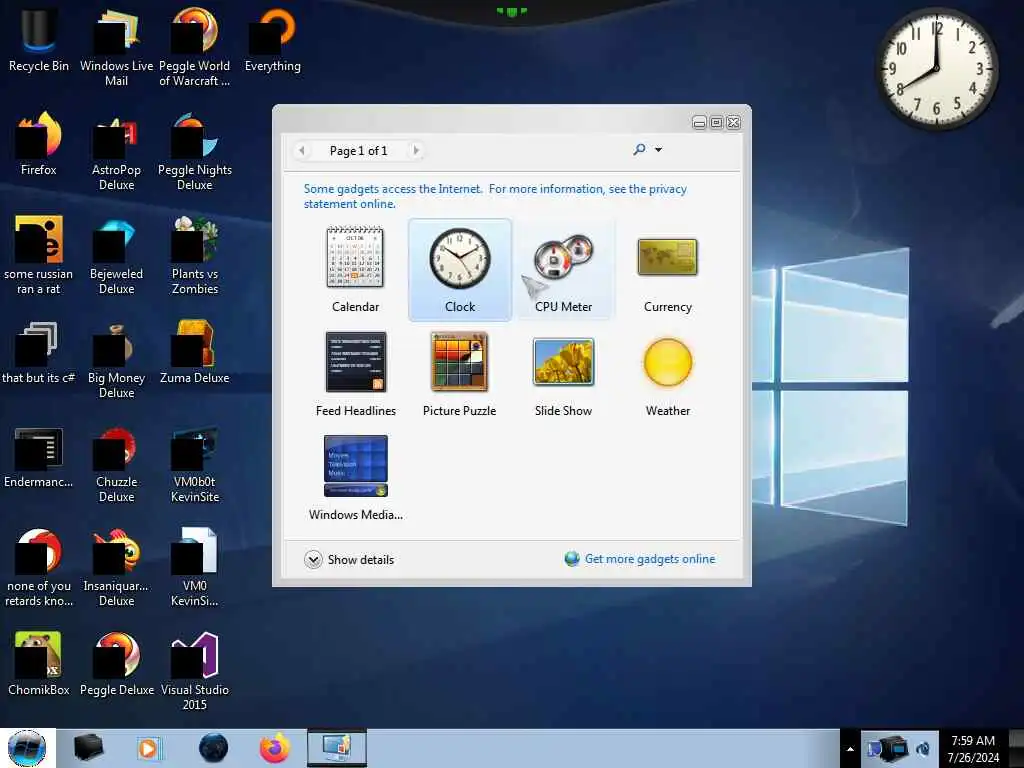This screenshot has height=768, width=1024.
Task: Click the gadget search magnifier icon
Action: coord(639,150)
